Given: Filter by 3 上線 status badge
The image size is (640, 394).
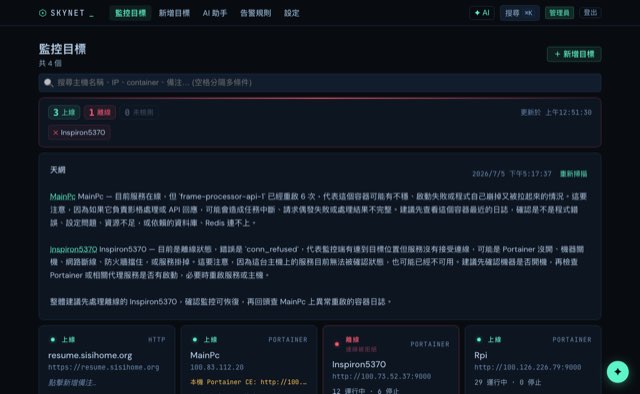Looking at the screenshot, I should pyautogui.click(x=64, y=112).
